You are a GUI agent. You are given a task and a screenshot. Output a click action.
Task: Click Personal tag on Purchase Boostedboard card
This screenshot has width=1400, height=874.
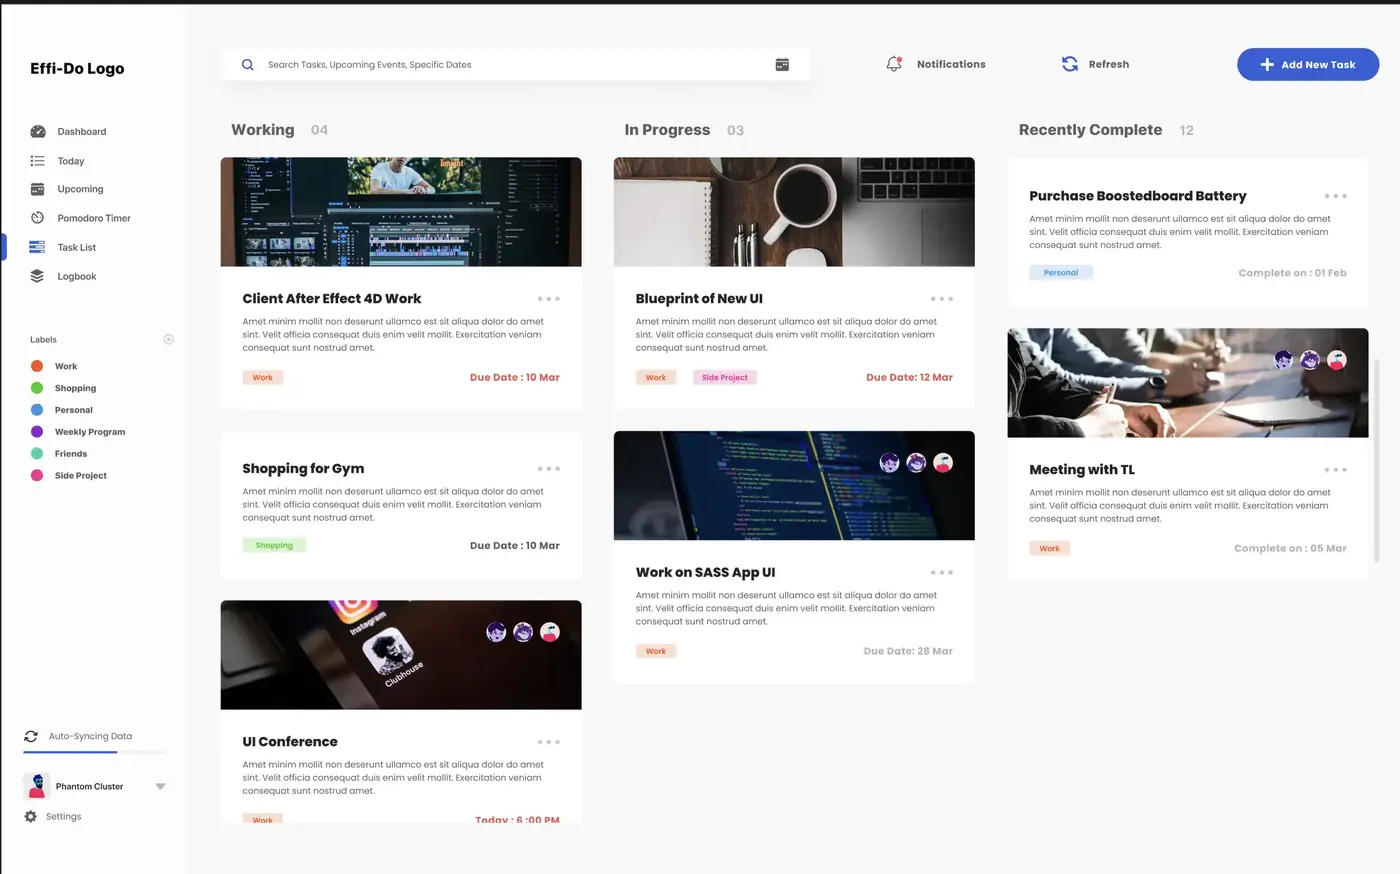pos(1061,272)
